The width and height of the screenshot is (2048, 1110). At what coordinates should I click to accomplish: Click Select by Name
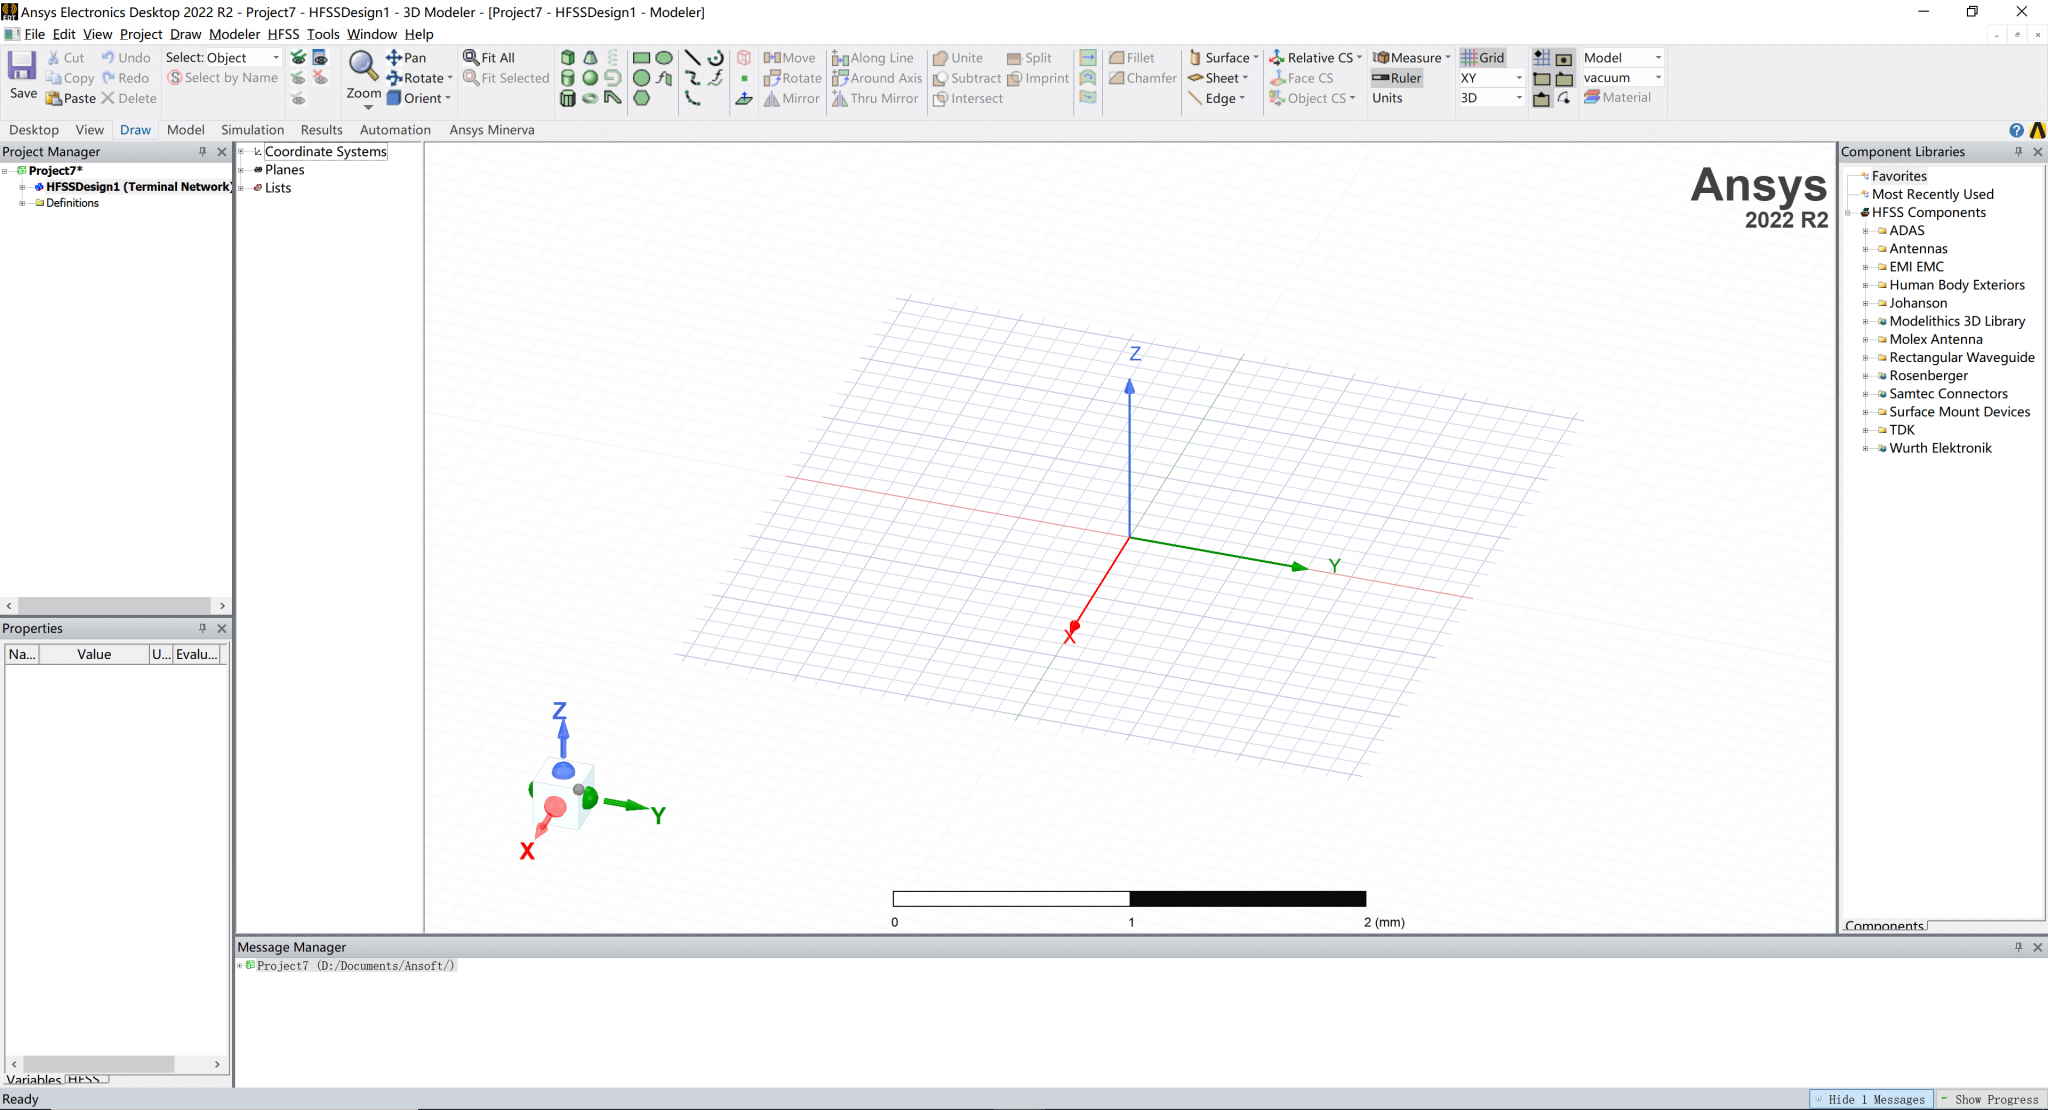coord(222,77)
